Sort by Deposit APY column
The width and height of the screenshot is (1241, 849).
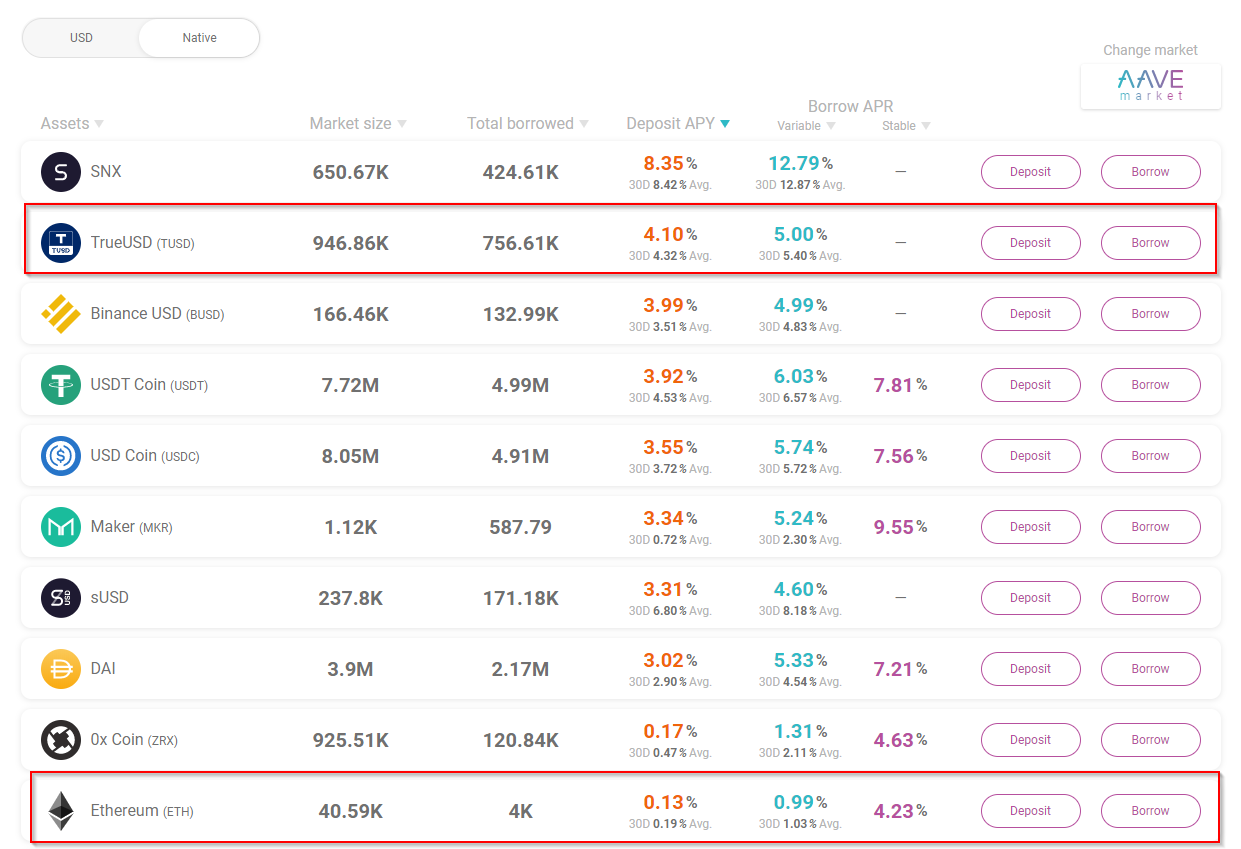pos(678,124)
